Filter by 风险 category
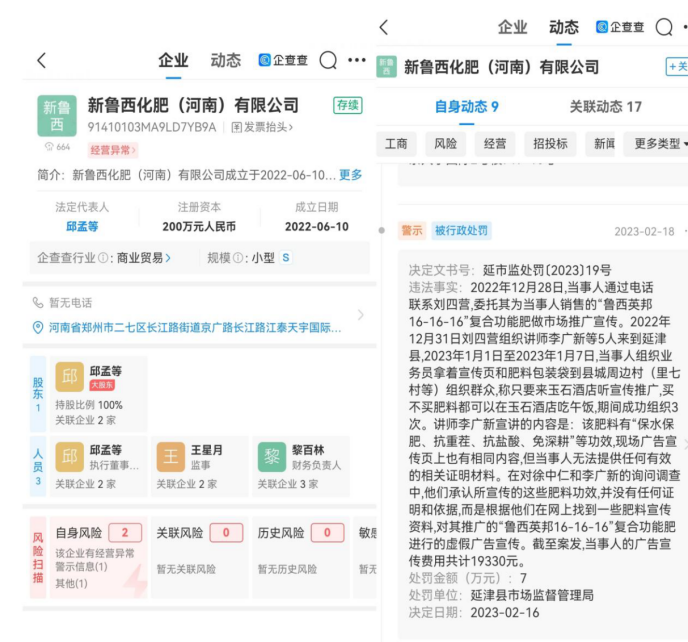Screen dimensions: 688x642 click(x=446, y=144)
